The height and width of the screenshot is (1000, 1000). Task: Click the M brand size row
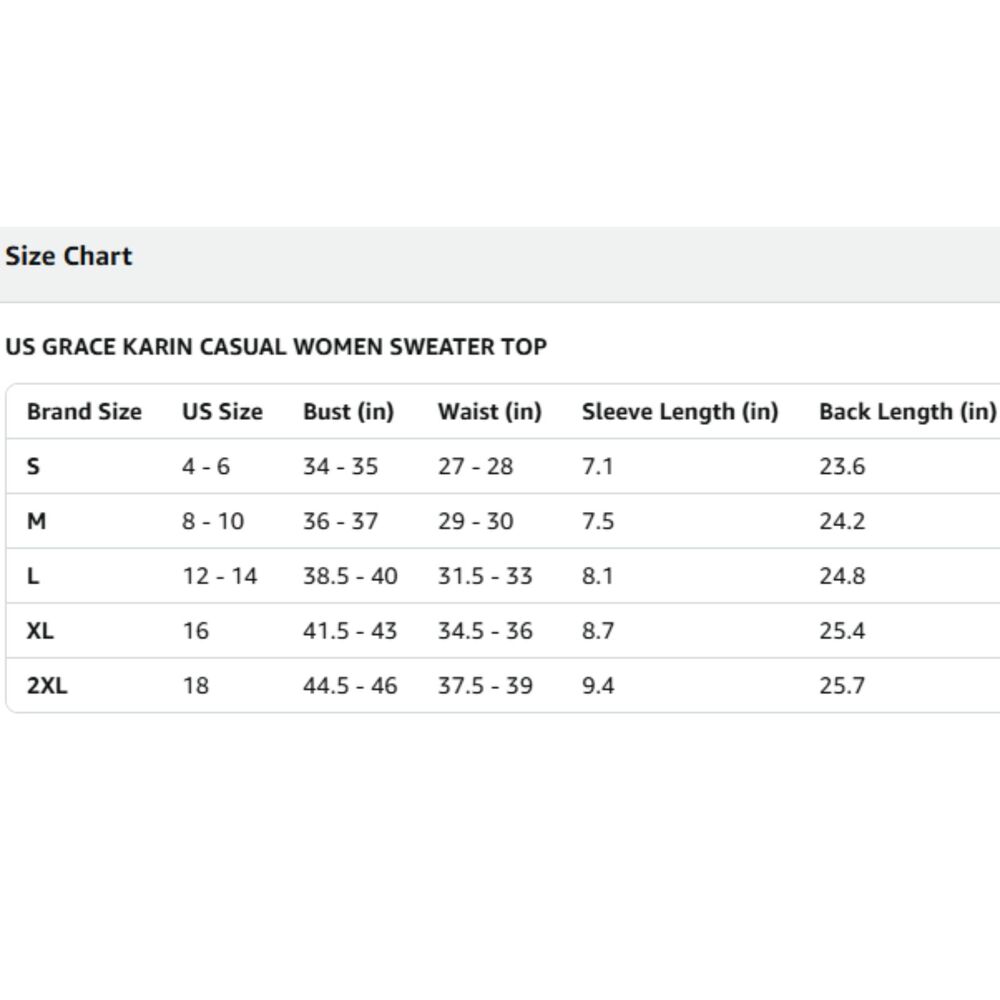tap(503, 521)
